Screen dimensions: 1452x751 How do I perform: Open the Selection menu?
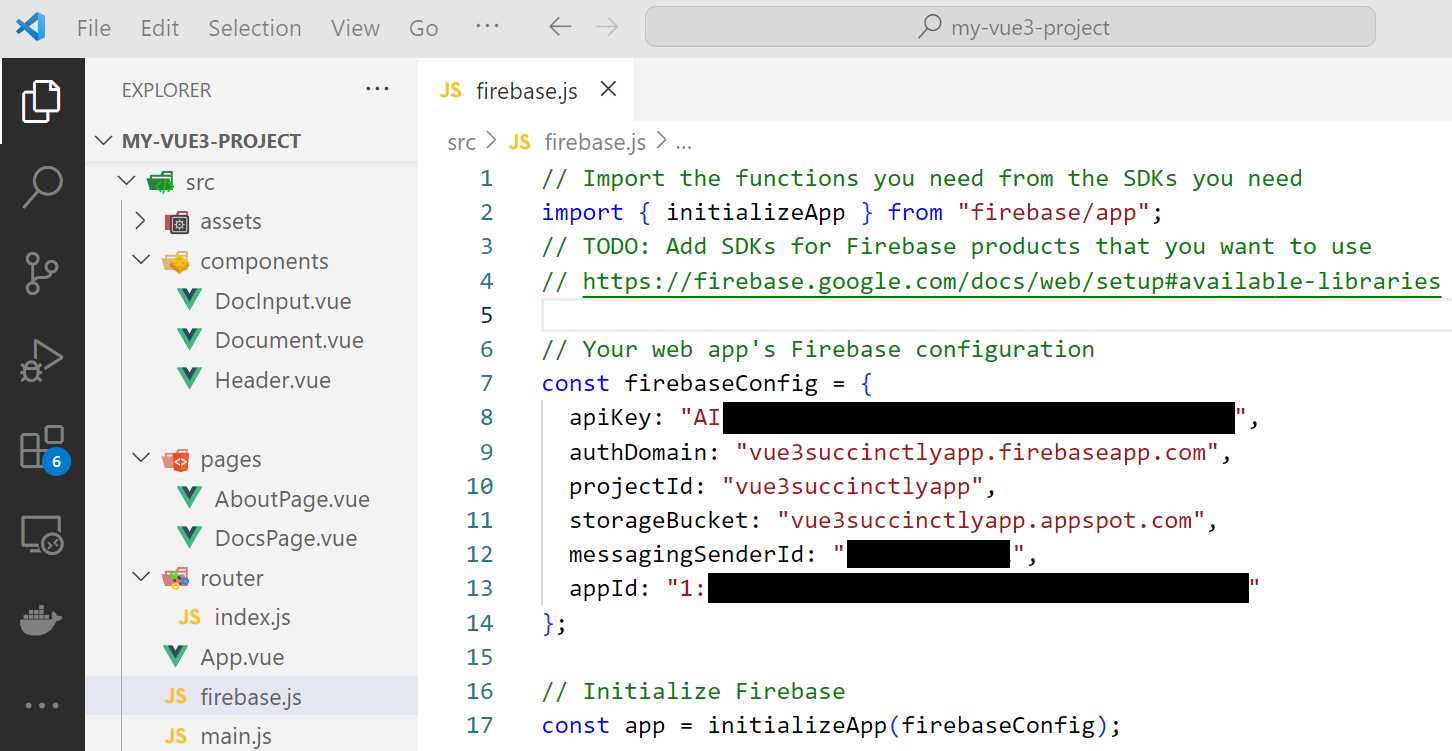click(255, 28)
